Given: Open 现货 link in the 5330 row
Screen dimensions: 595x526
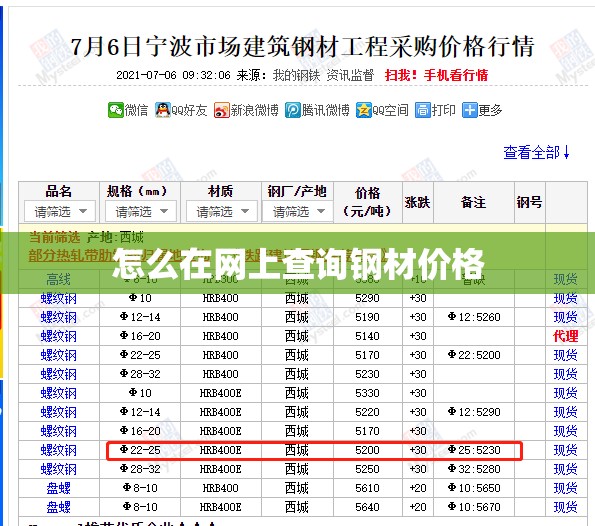Looking at the screenshot, I should point(565,393).
